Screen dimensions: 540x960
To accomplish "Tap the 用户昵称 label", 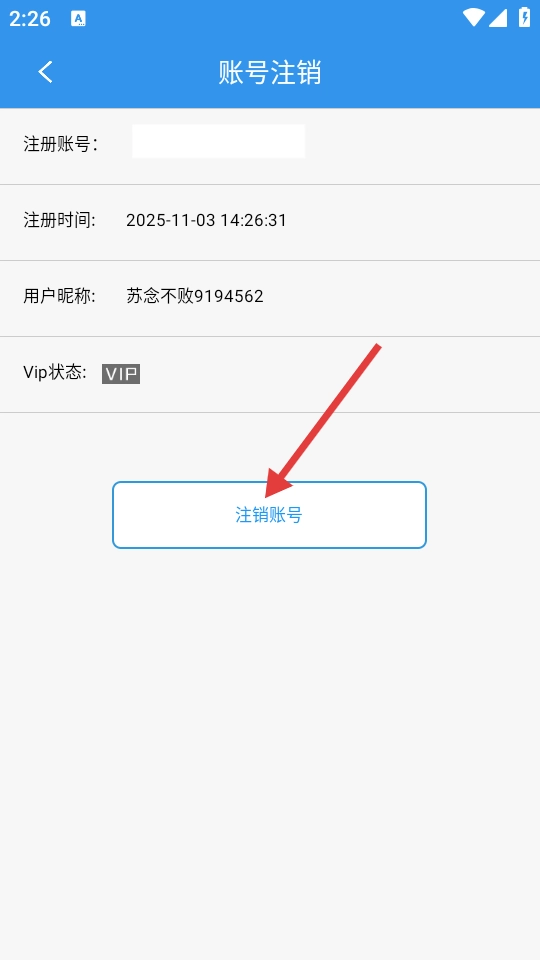I will (x=59, y=296).
